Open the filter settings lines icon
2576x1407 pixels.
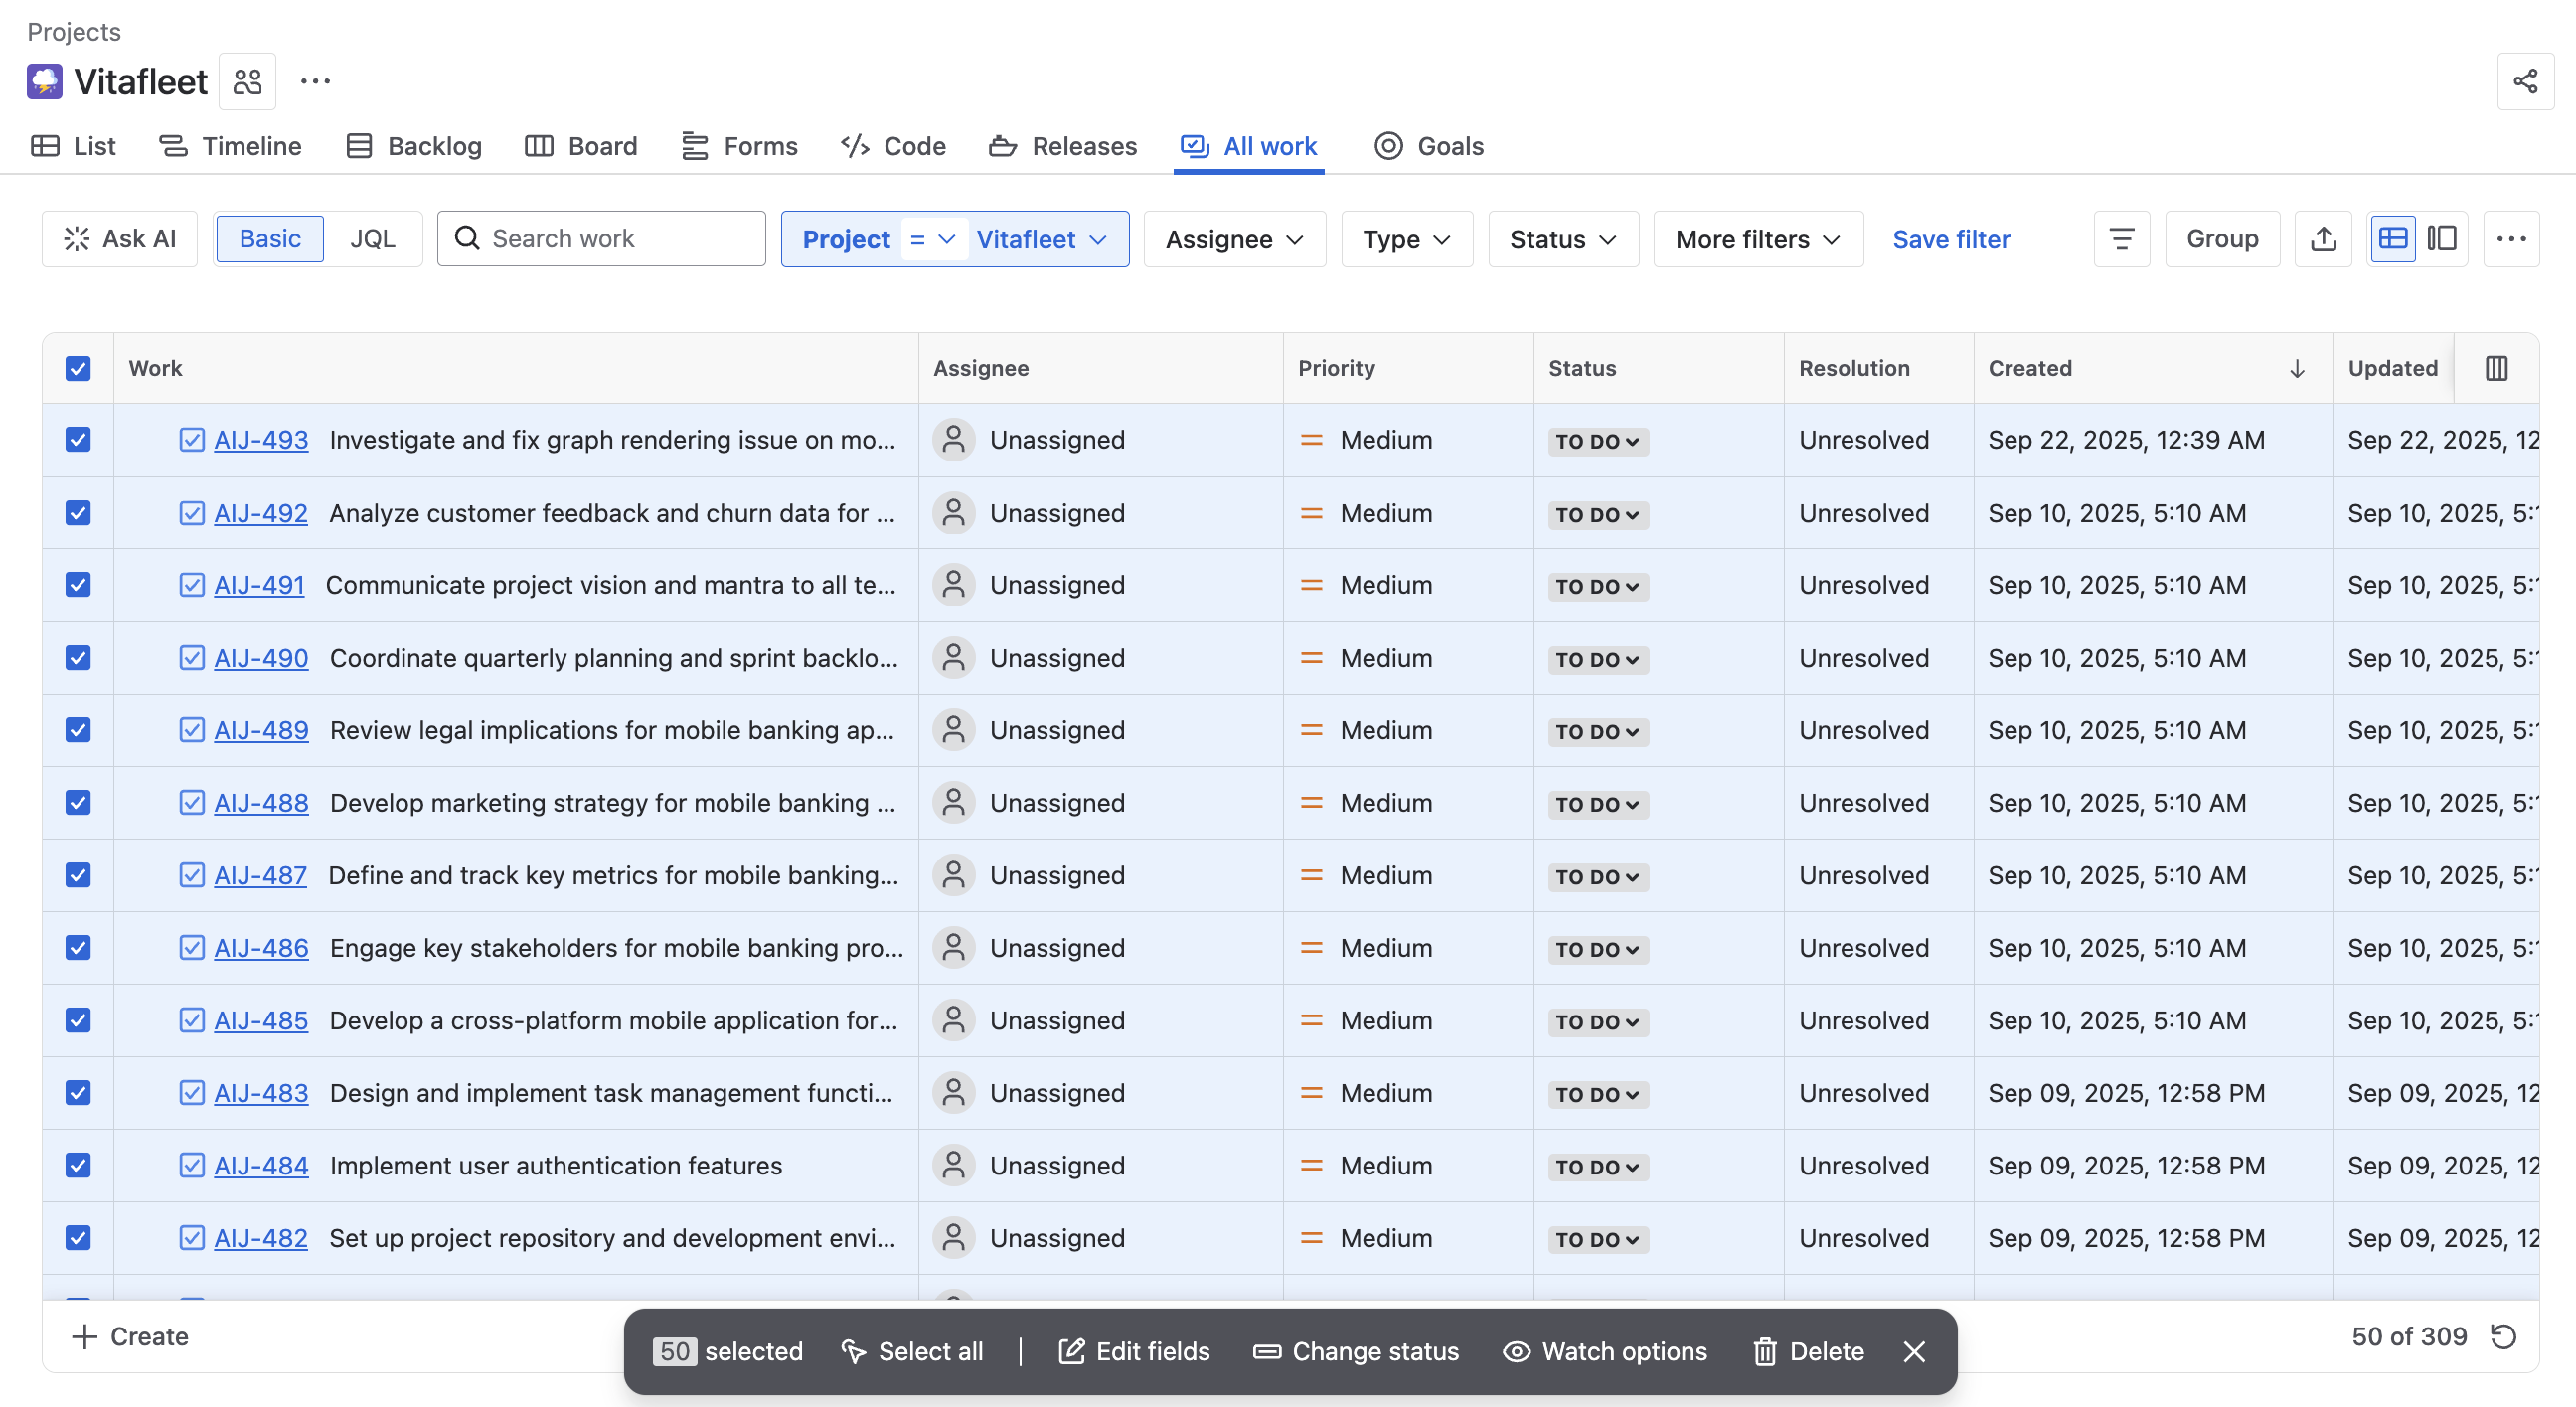[2121, 238]
